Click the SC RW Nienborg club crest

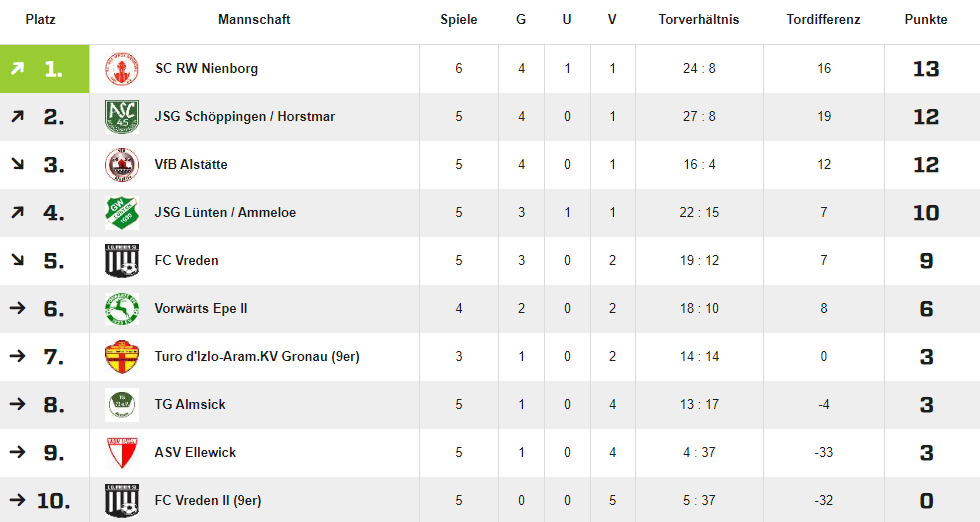tap(122, 69)
